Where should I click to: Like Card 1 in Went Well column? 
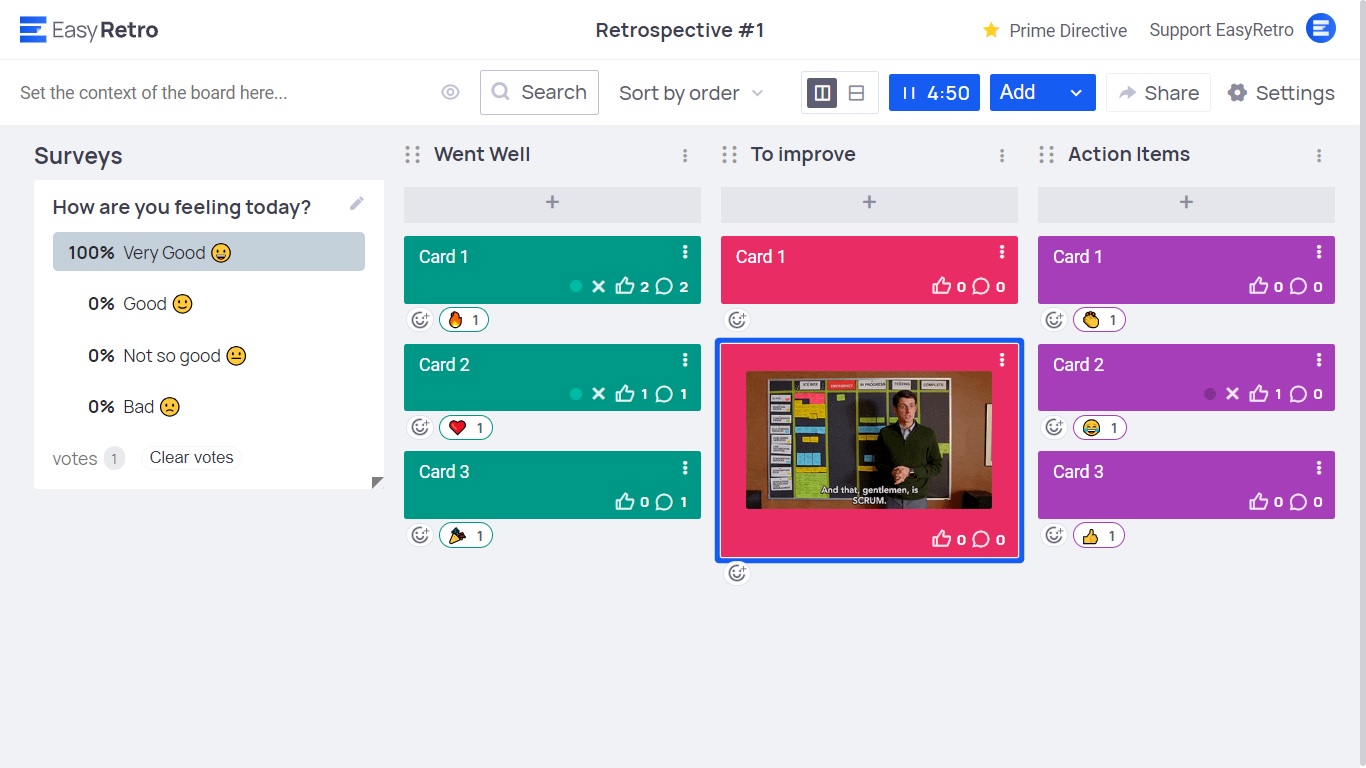coord(625,287)
